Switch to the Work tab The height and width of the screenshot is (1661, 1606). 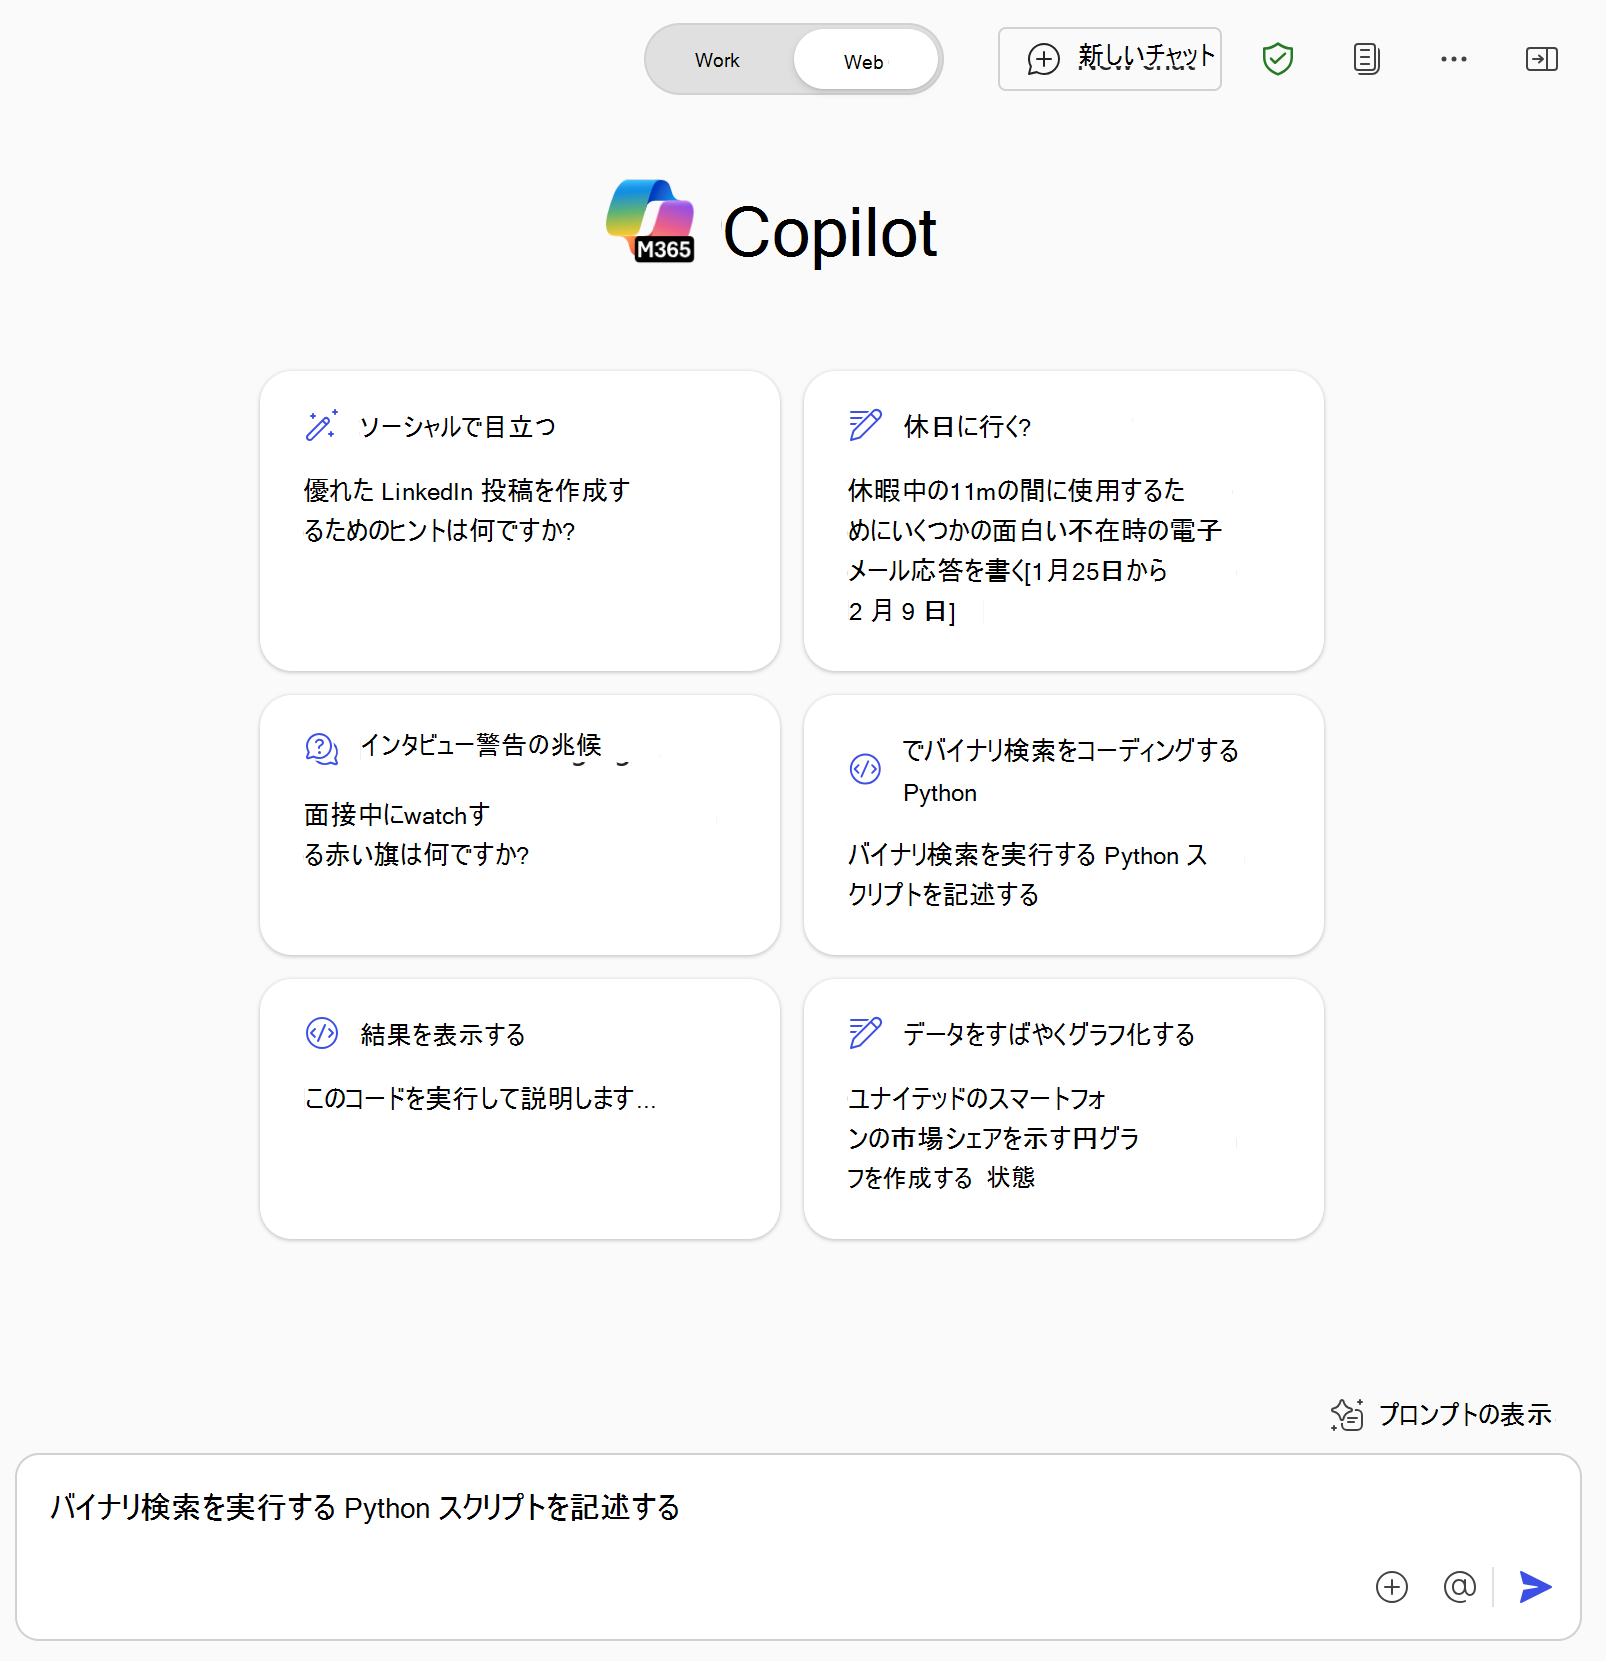tap(718, 60)
